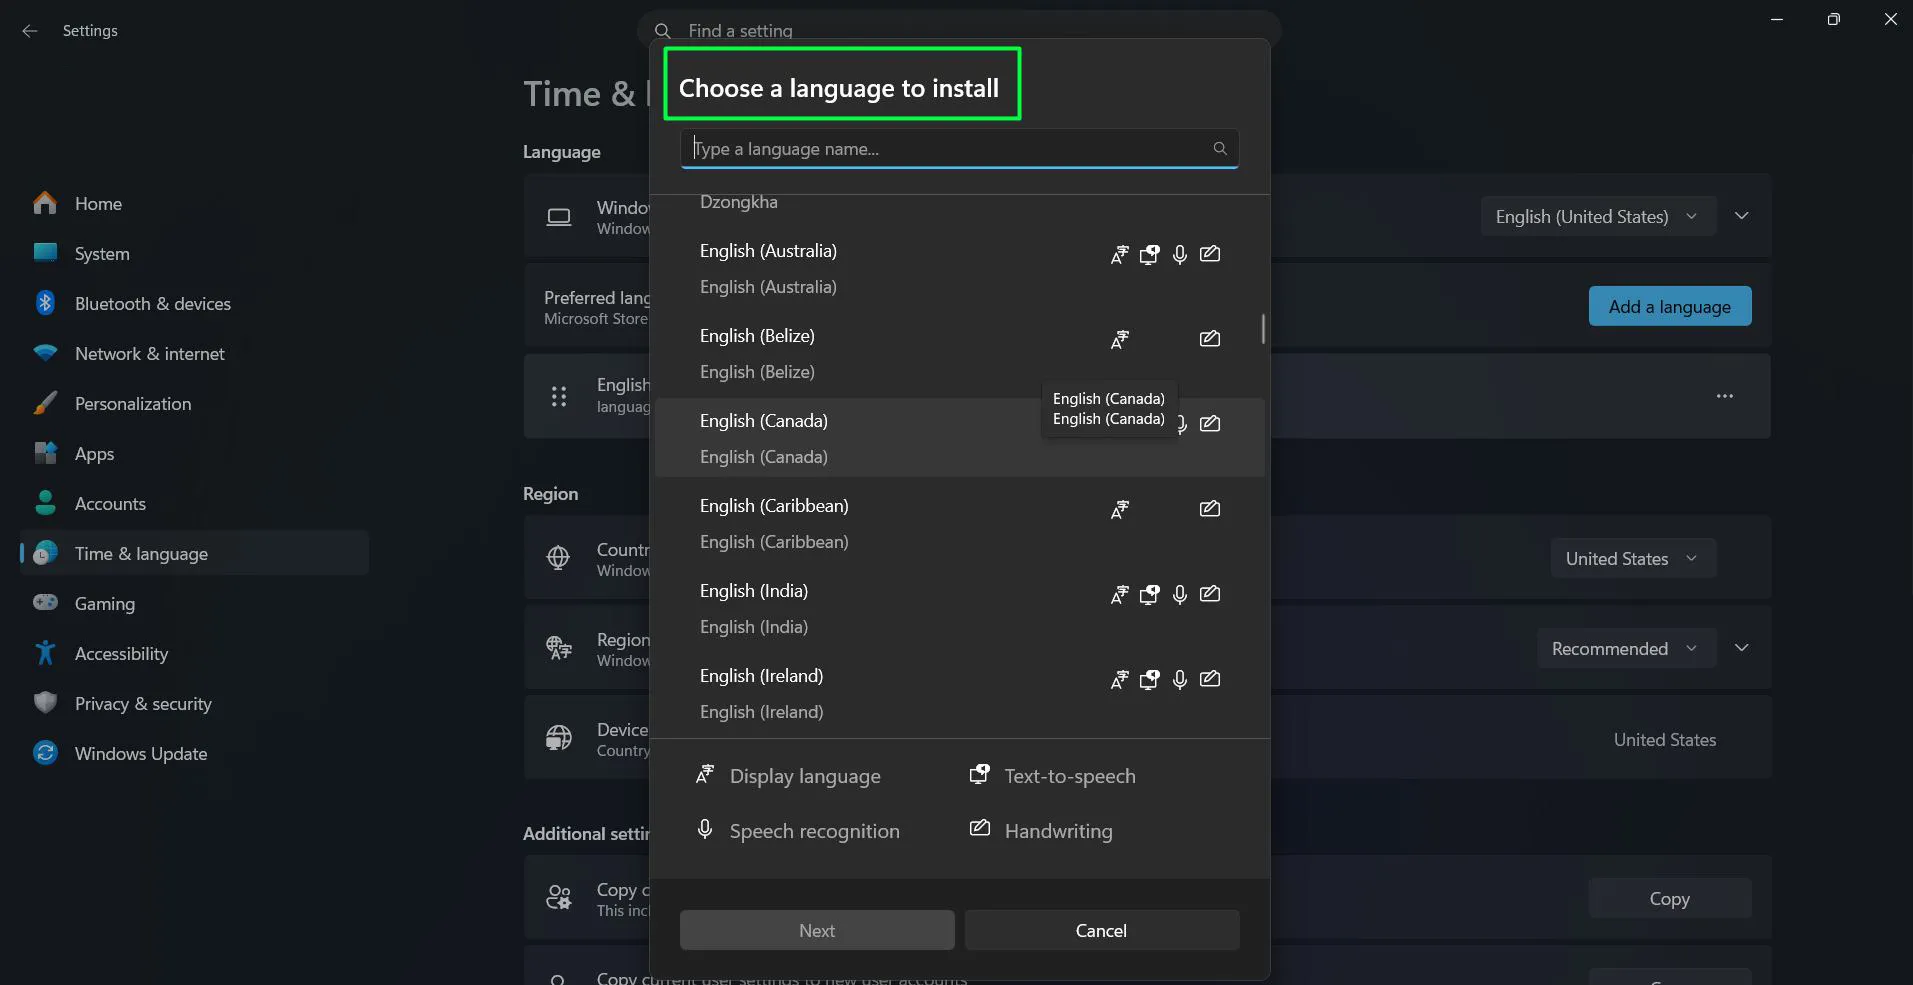Select Network & internet in the sidebar
Image resolution: width=1913 pixels, height=985 pixels.
tap(45, 353)
